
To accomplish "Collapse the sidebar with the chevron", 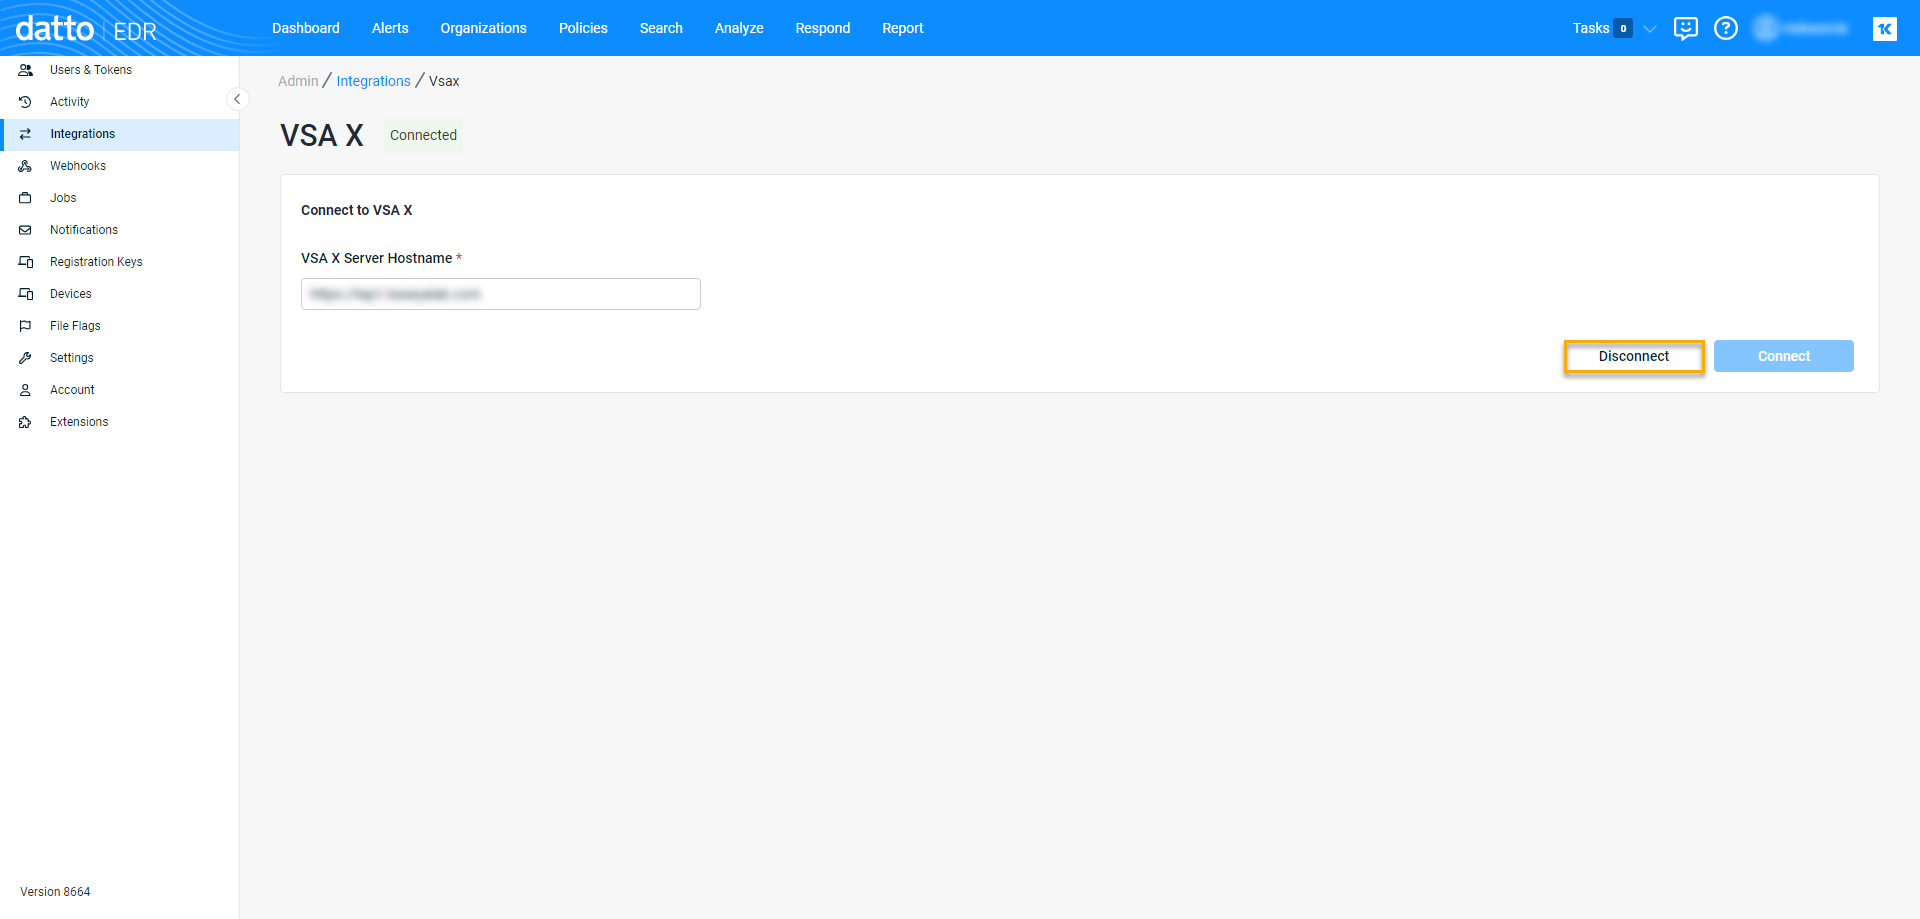I will click(x=237, y=99).
